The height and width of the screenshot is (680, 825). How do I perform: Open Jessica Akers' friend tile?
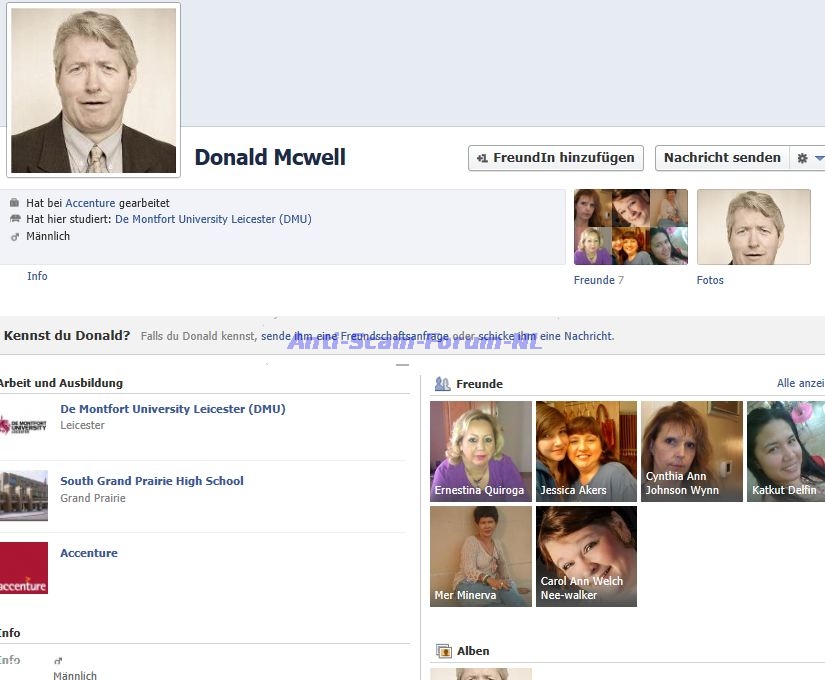pos(586,451)
